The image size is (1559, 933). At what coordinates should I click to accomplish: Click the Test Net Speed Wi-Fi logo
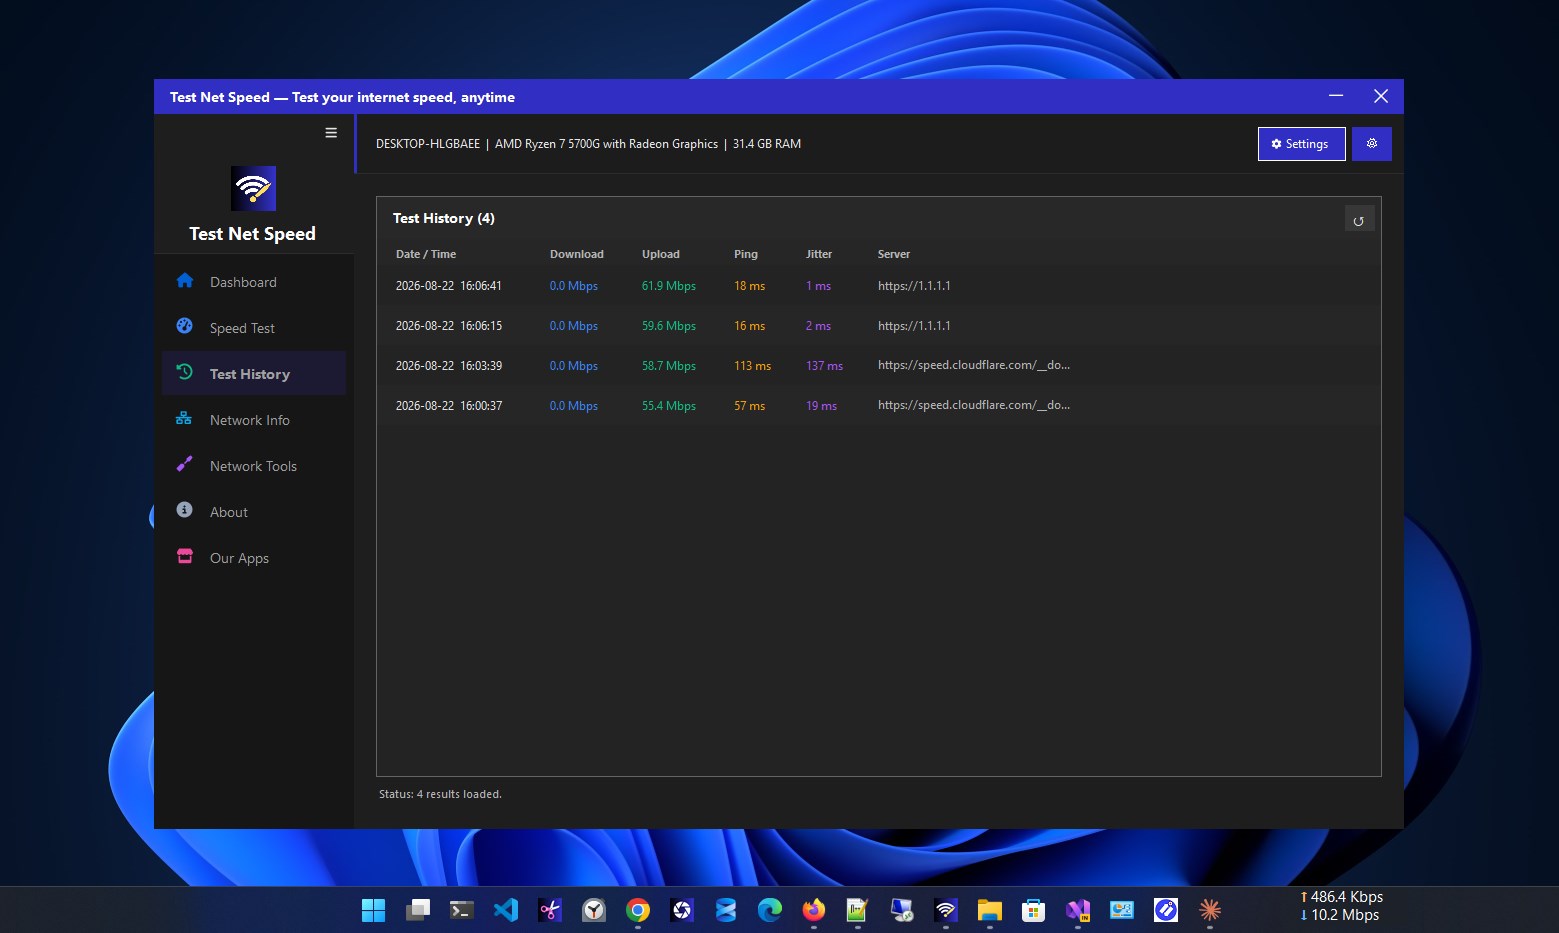253,188
